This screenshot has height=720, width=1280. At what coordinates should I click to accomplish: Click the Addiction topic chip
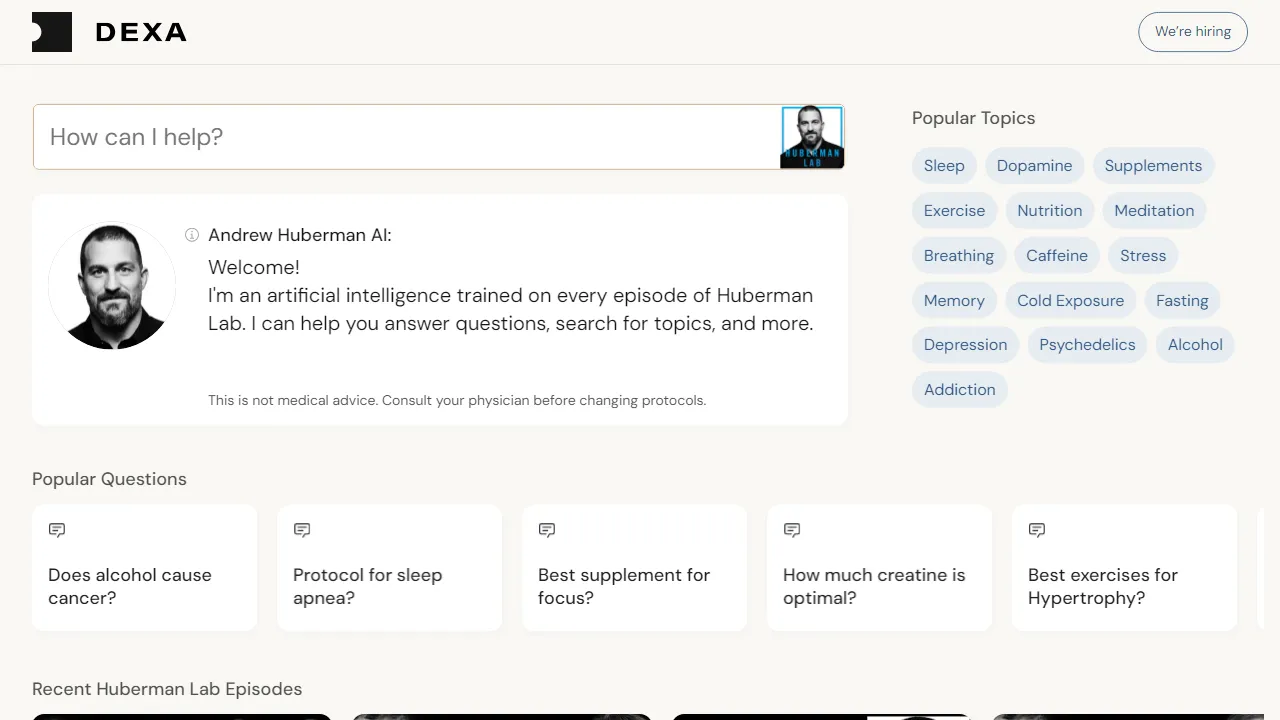click(x=959, y=390)
